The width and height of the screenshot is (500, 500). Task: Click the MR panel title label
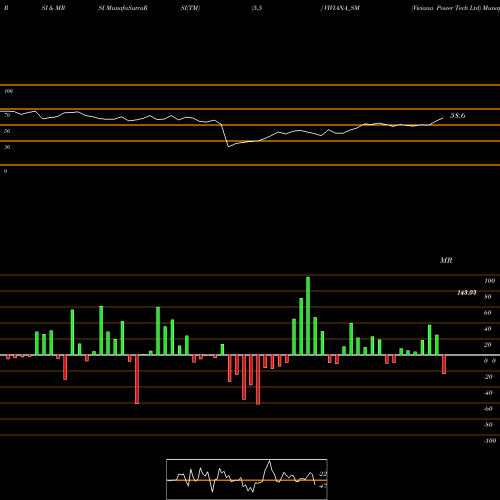tap(446, 260)
